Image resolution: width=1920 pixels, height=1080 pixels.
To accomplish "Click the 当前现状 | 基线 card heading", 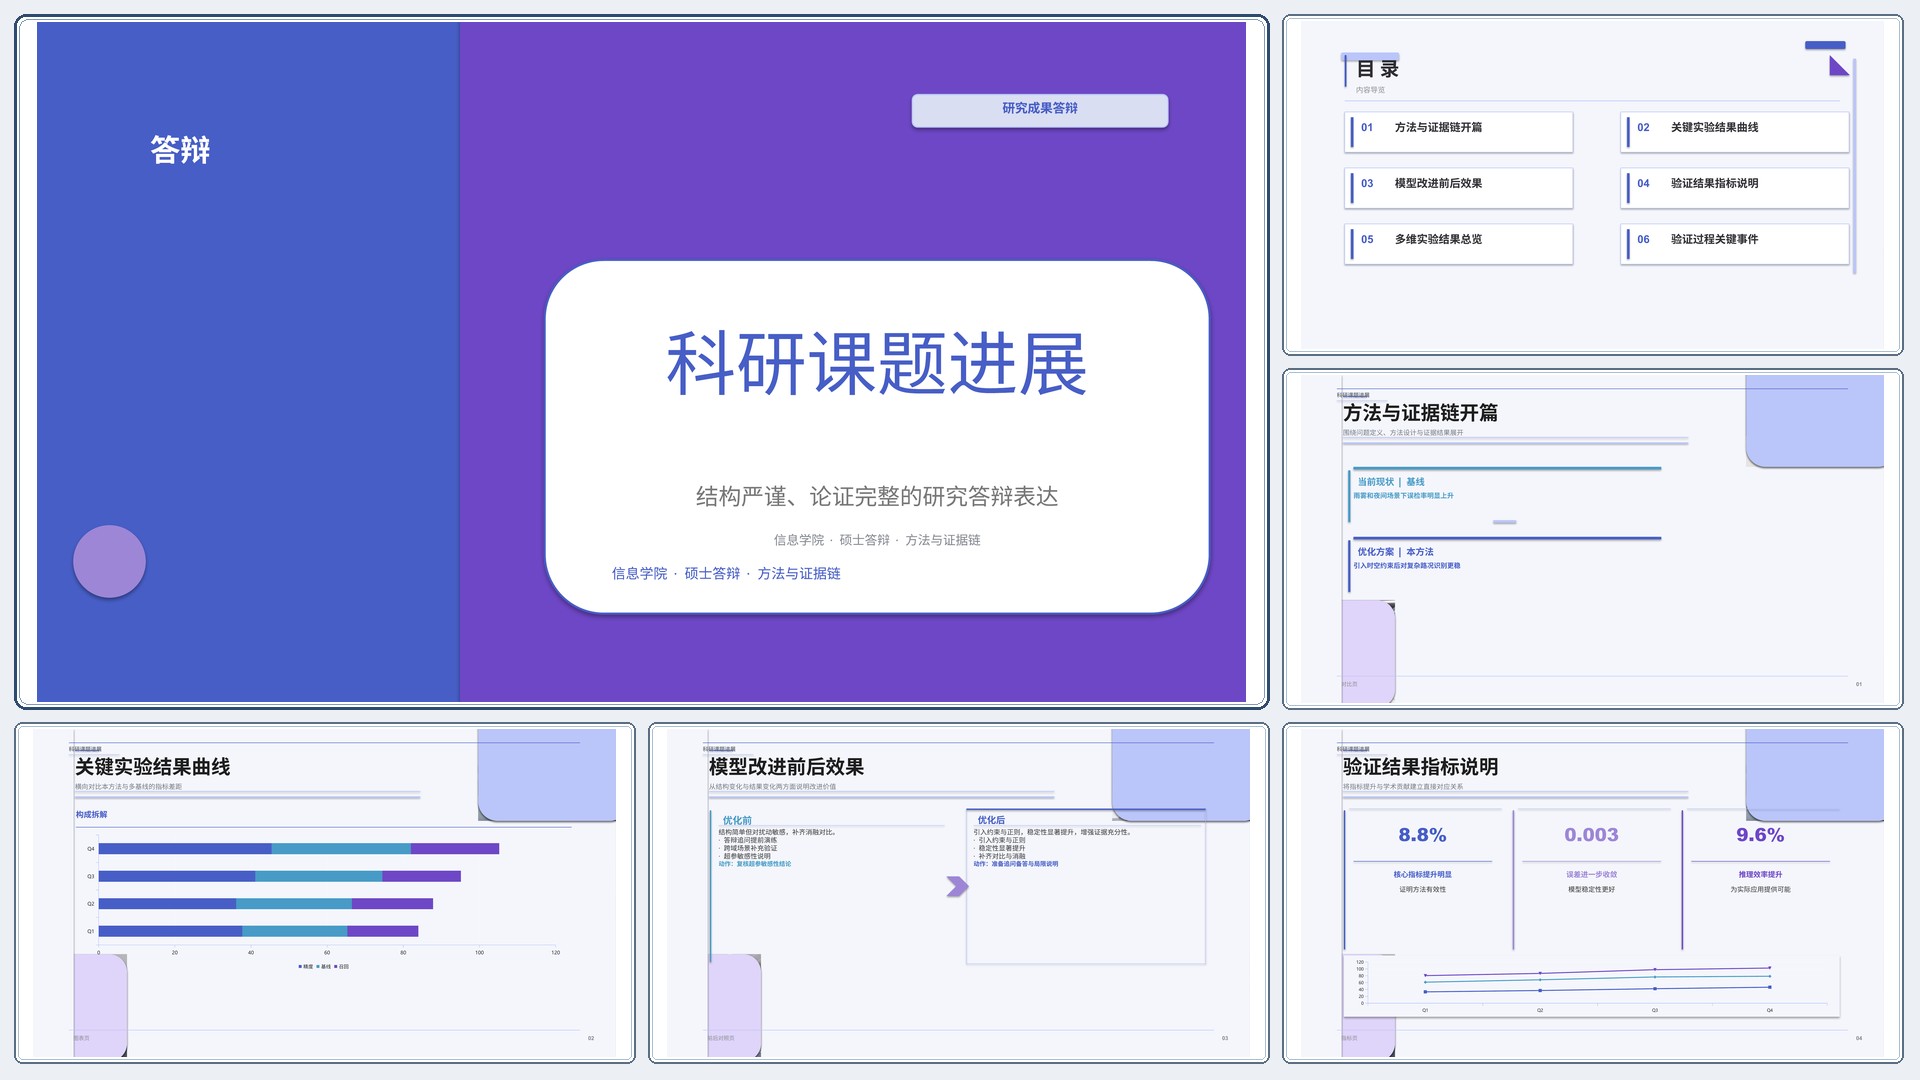I will (1391, 482).
